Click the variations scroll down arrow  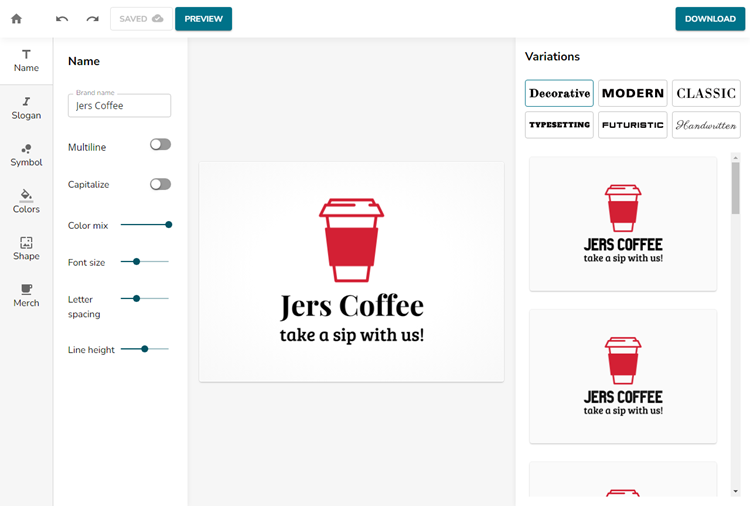735,491
